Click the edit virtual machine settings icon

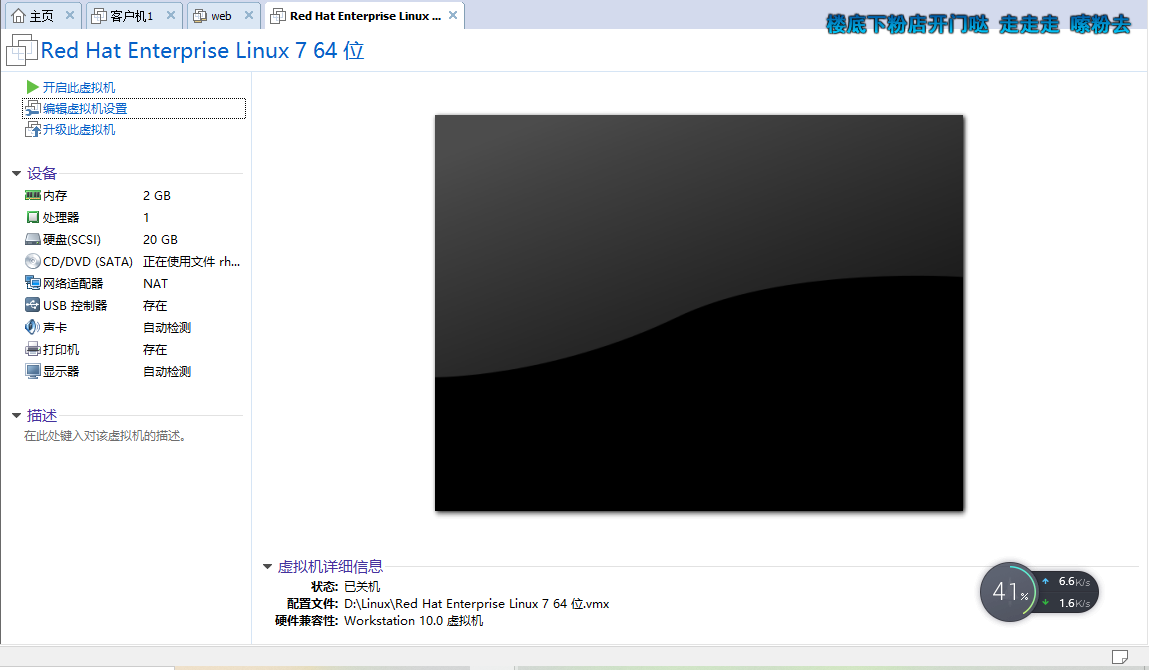tap(32, 108)
